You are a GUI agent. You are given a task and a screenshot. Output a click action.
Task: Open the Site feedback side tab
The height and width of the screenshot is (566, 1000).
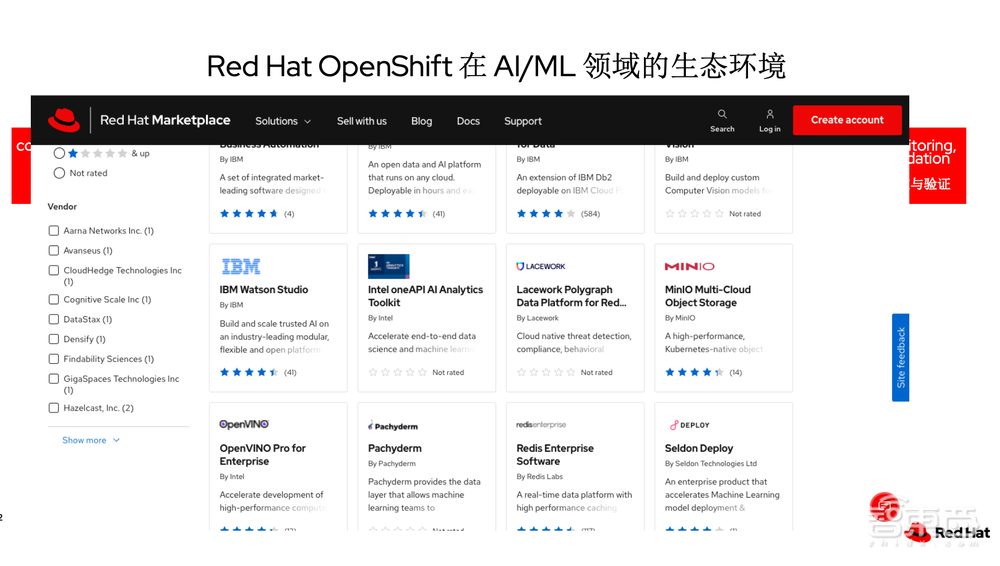tap(900, 357)
